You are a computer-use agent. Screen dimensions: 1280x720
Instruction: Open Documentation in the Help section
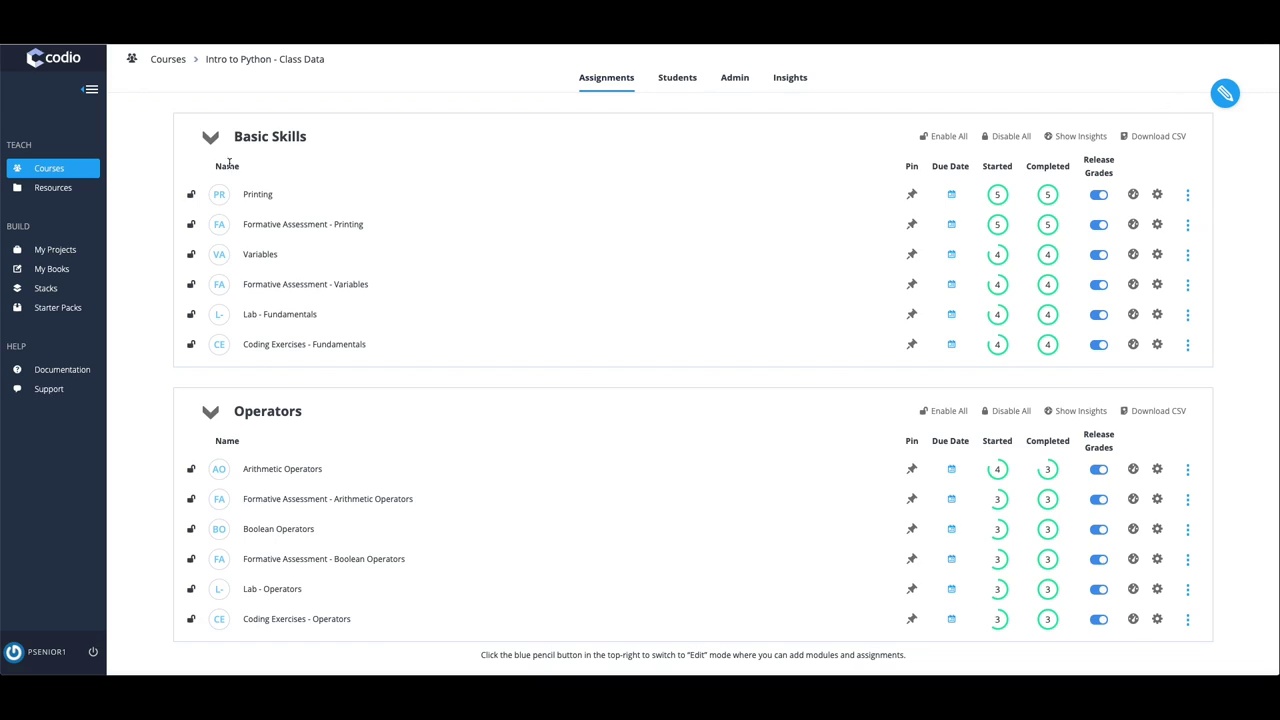(x=62, y=370)
